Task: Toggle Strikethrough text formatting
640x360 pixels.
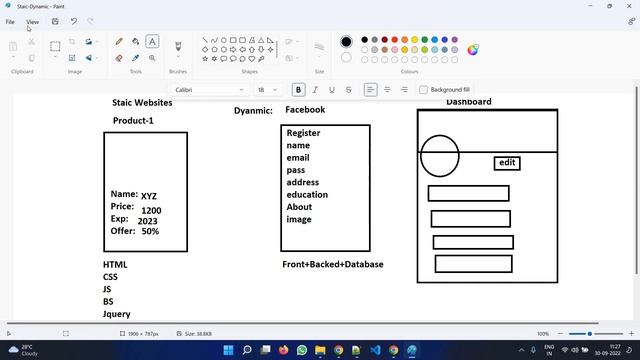Action: tap(349, 90)
